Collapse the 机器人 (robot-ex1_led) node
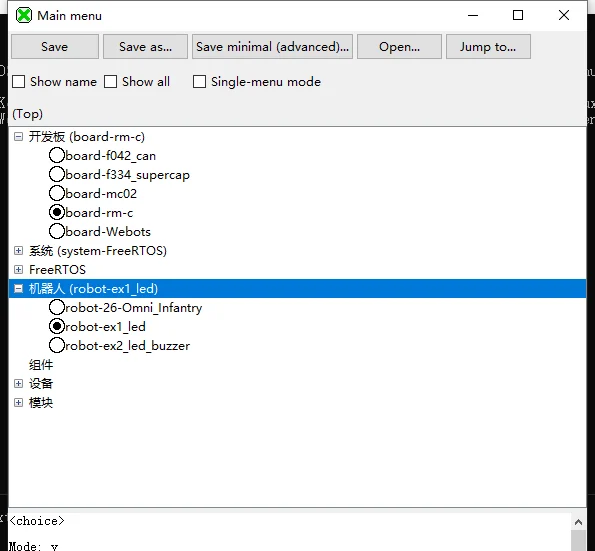The image size is (595, 551). coord(18,288)
